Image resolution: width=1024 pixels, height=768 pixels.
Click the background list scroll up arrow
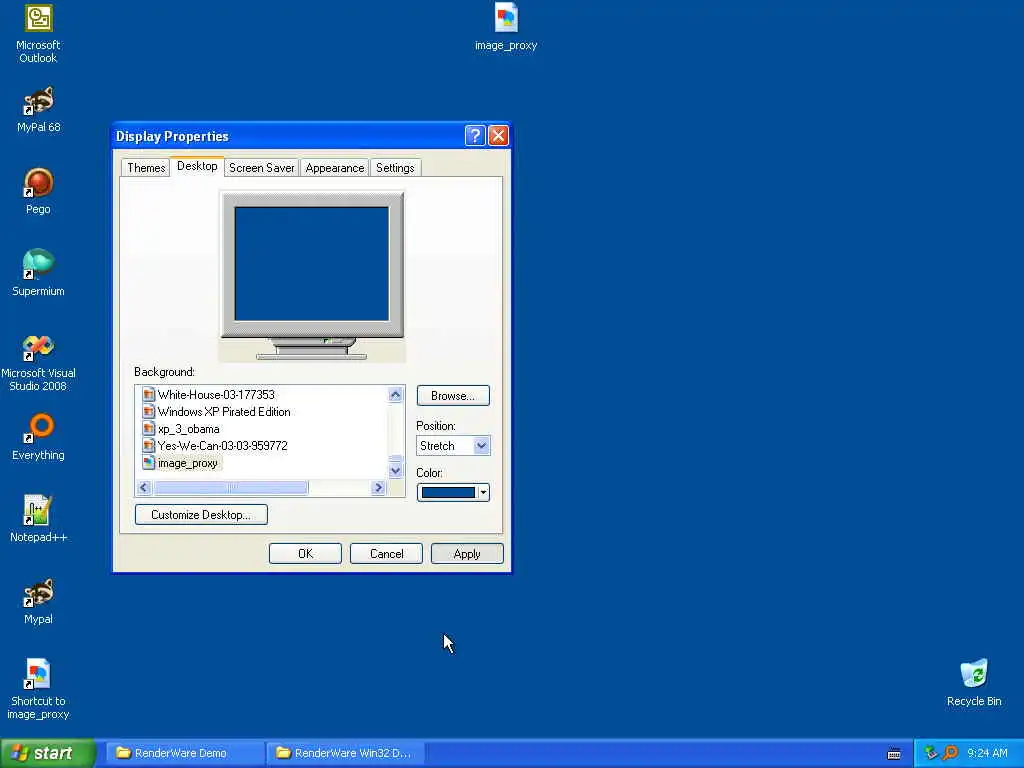396,394
